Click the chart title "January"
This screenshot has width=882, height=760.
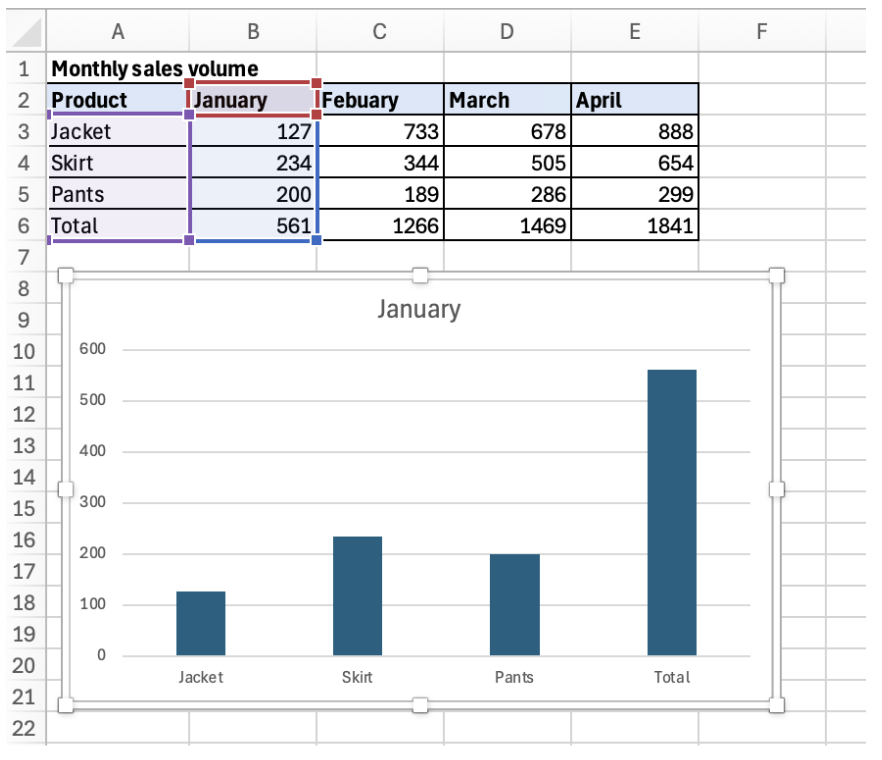420,309
